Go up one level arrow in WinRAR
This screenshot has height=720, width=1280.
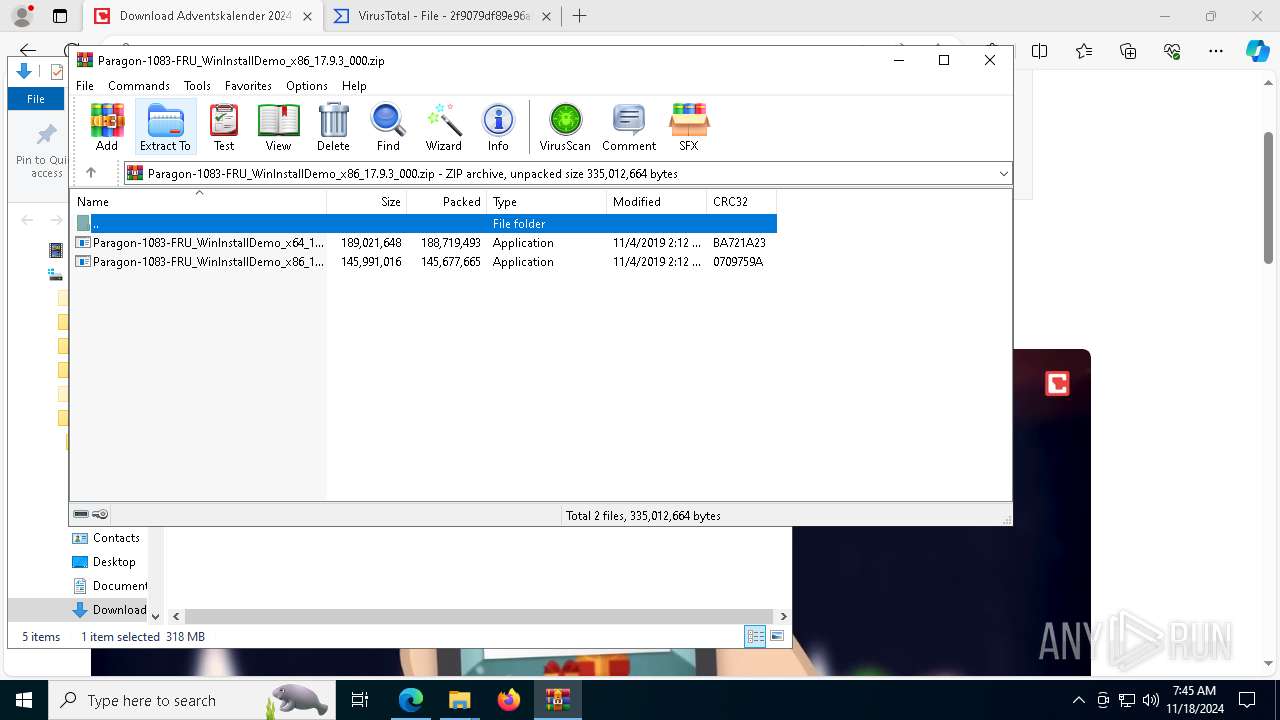[91, 173]
